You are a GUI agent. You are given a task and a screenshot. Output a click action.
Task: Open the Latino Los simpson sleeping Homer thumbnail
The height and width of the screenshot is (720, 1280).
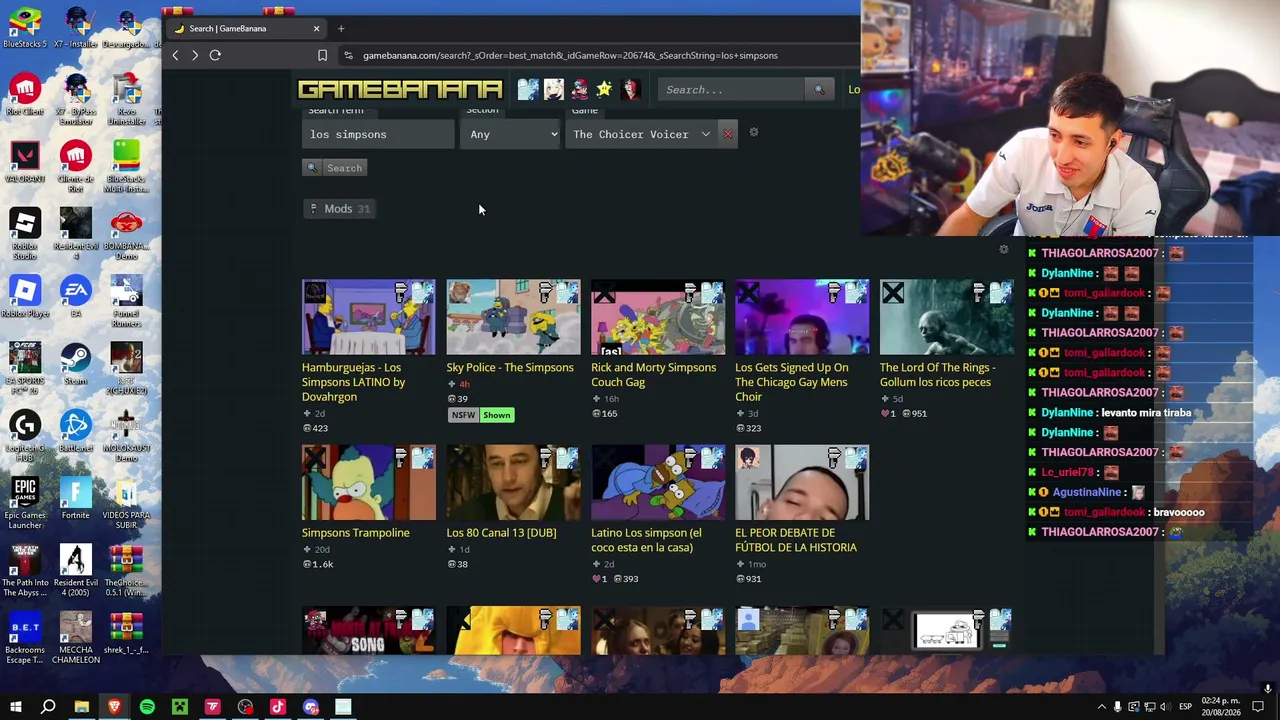[x=658, y=483]
